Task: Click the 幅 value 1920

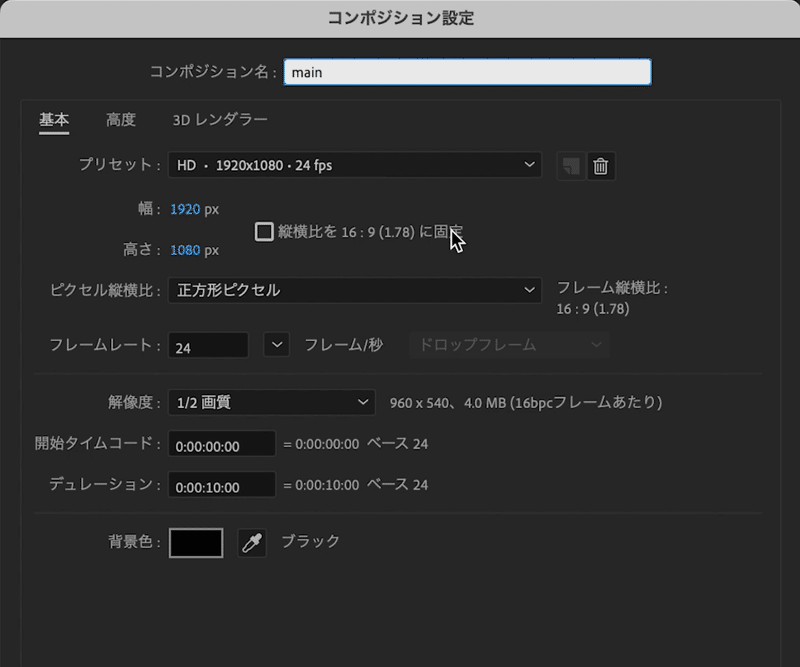Action: [185, 209]
